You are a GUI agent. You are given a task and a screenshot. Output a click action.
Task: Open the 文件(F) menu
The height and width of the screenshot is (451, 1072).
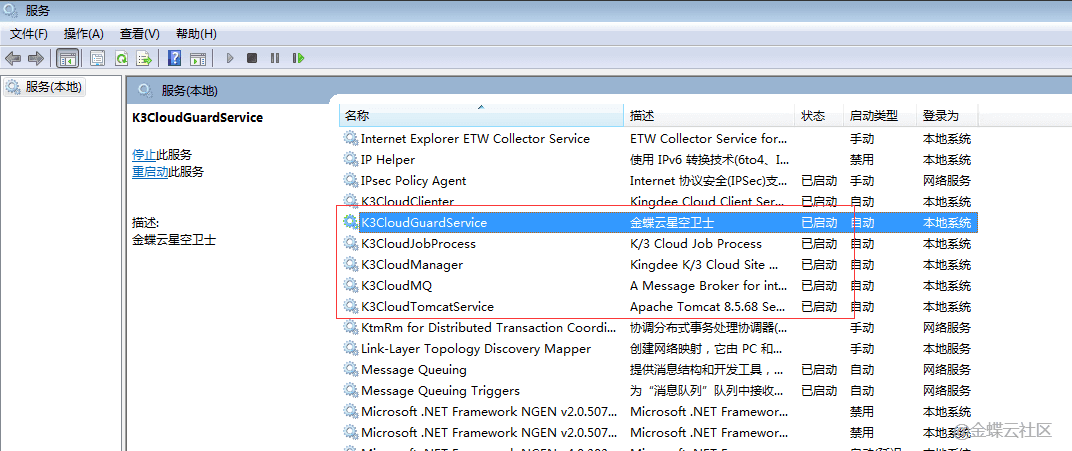29,33
